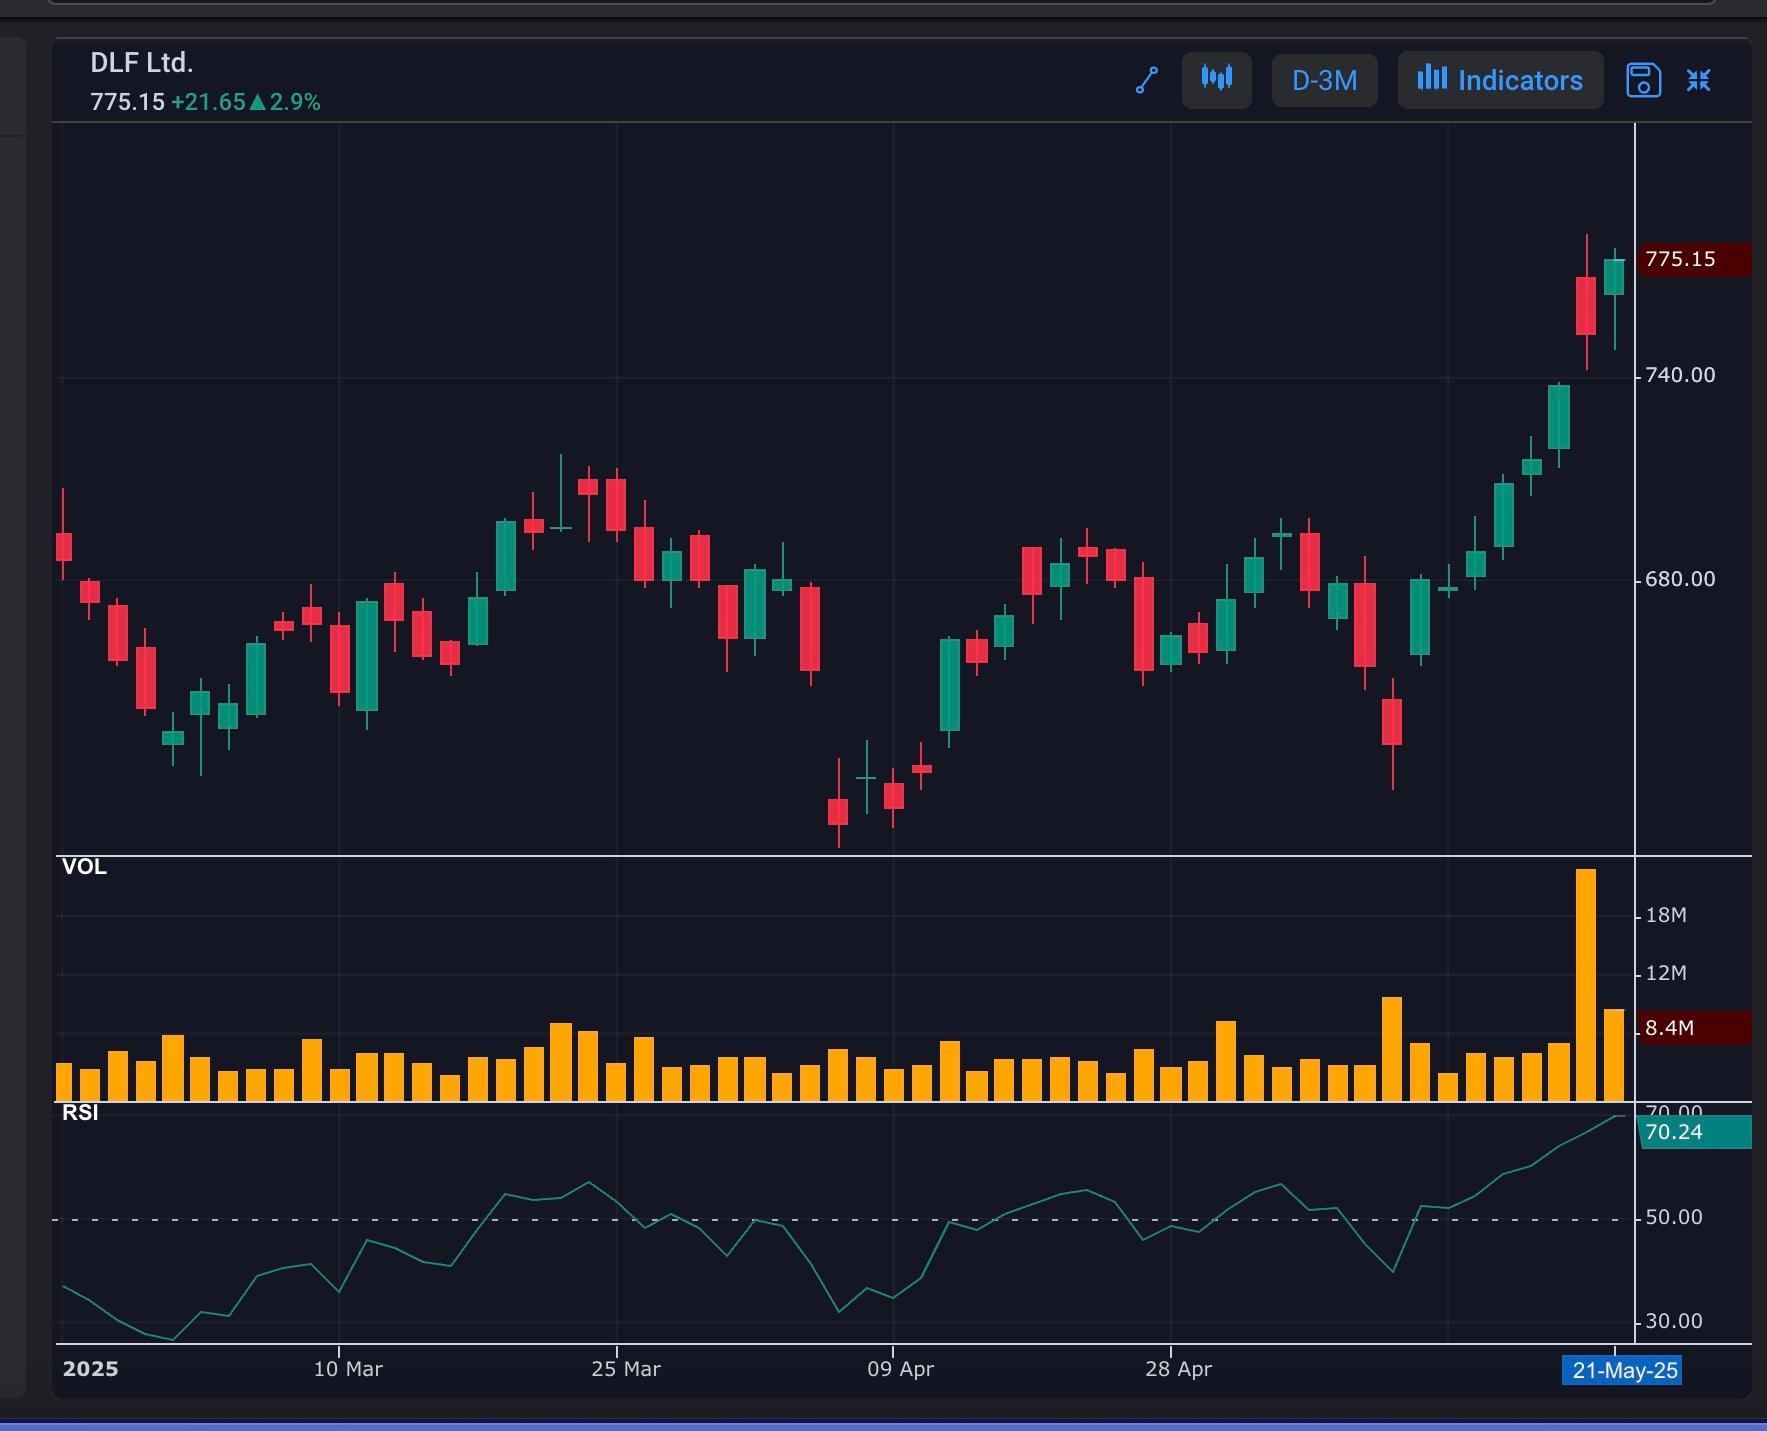
Task: Click the 775.15 price axis label
Action: pos(1695,259)
